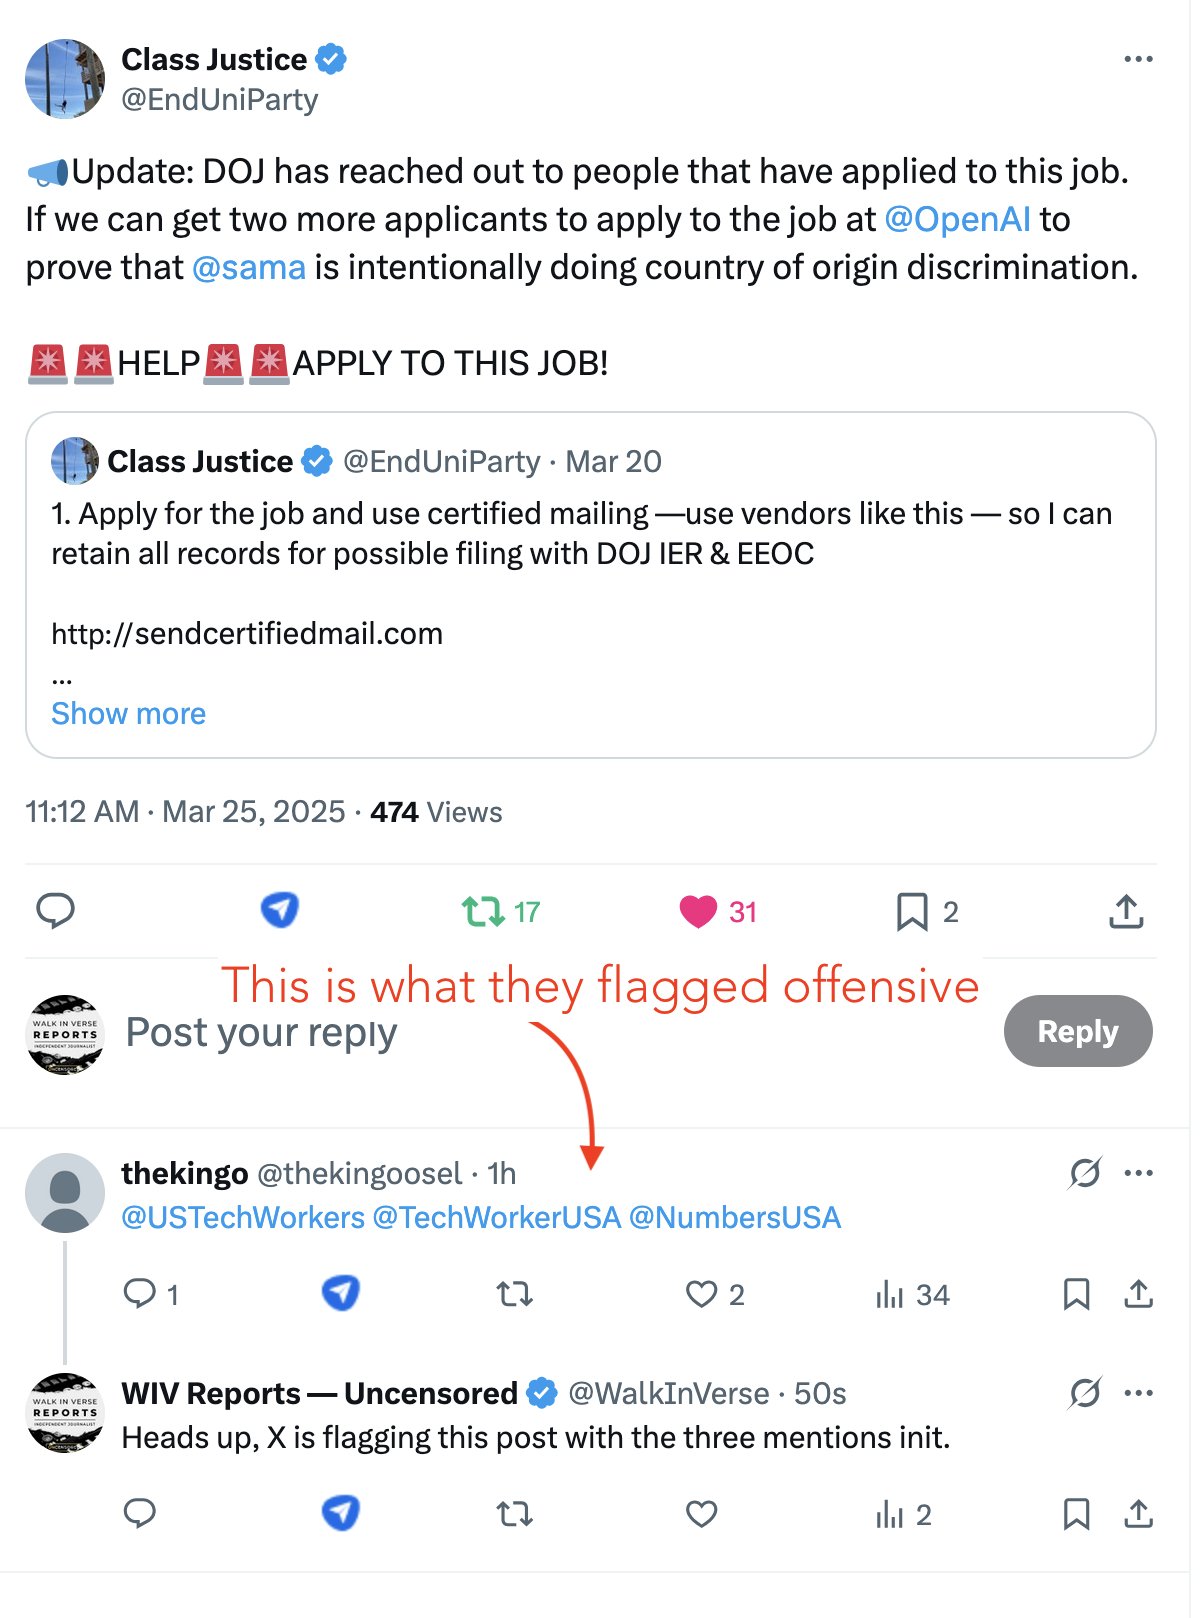The width and height of the screenshot is (1204, 1618).
Task: Open the @sama profile mention
Action: tap(248, 267)
